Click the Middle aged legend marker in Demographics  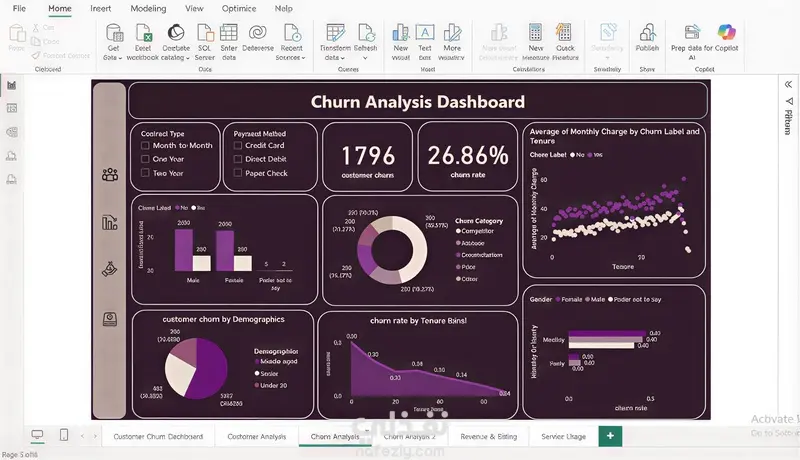[x=257, y=361]
